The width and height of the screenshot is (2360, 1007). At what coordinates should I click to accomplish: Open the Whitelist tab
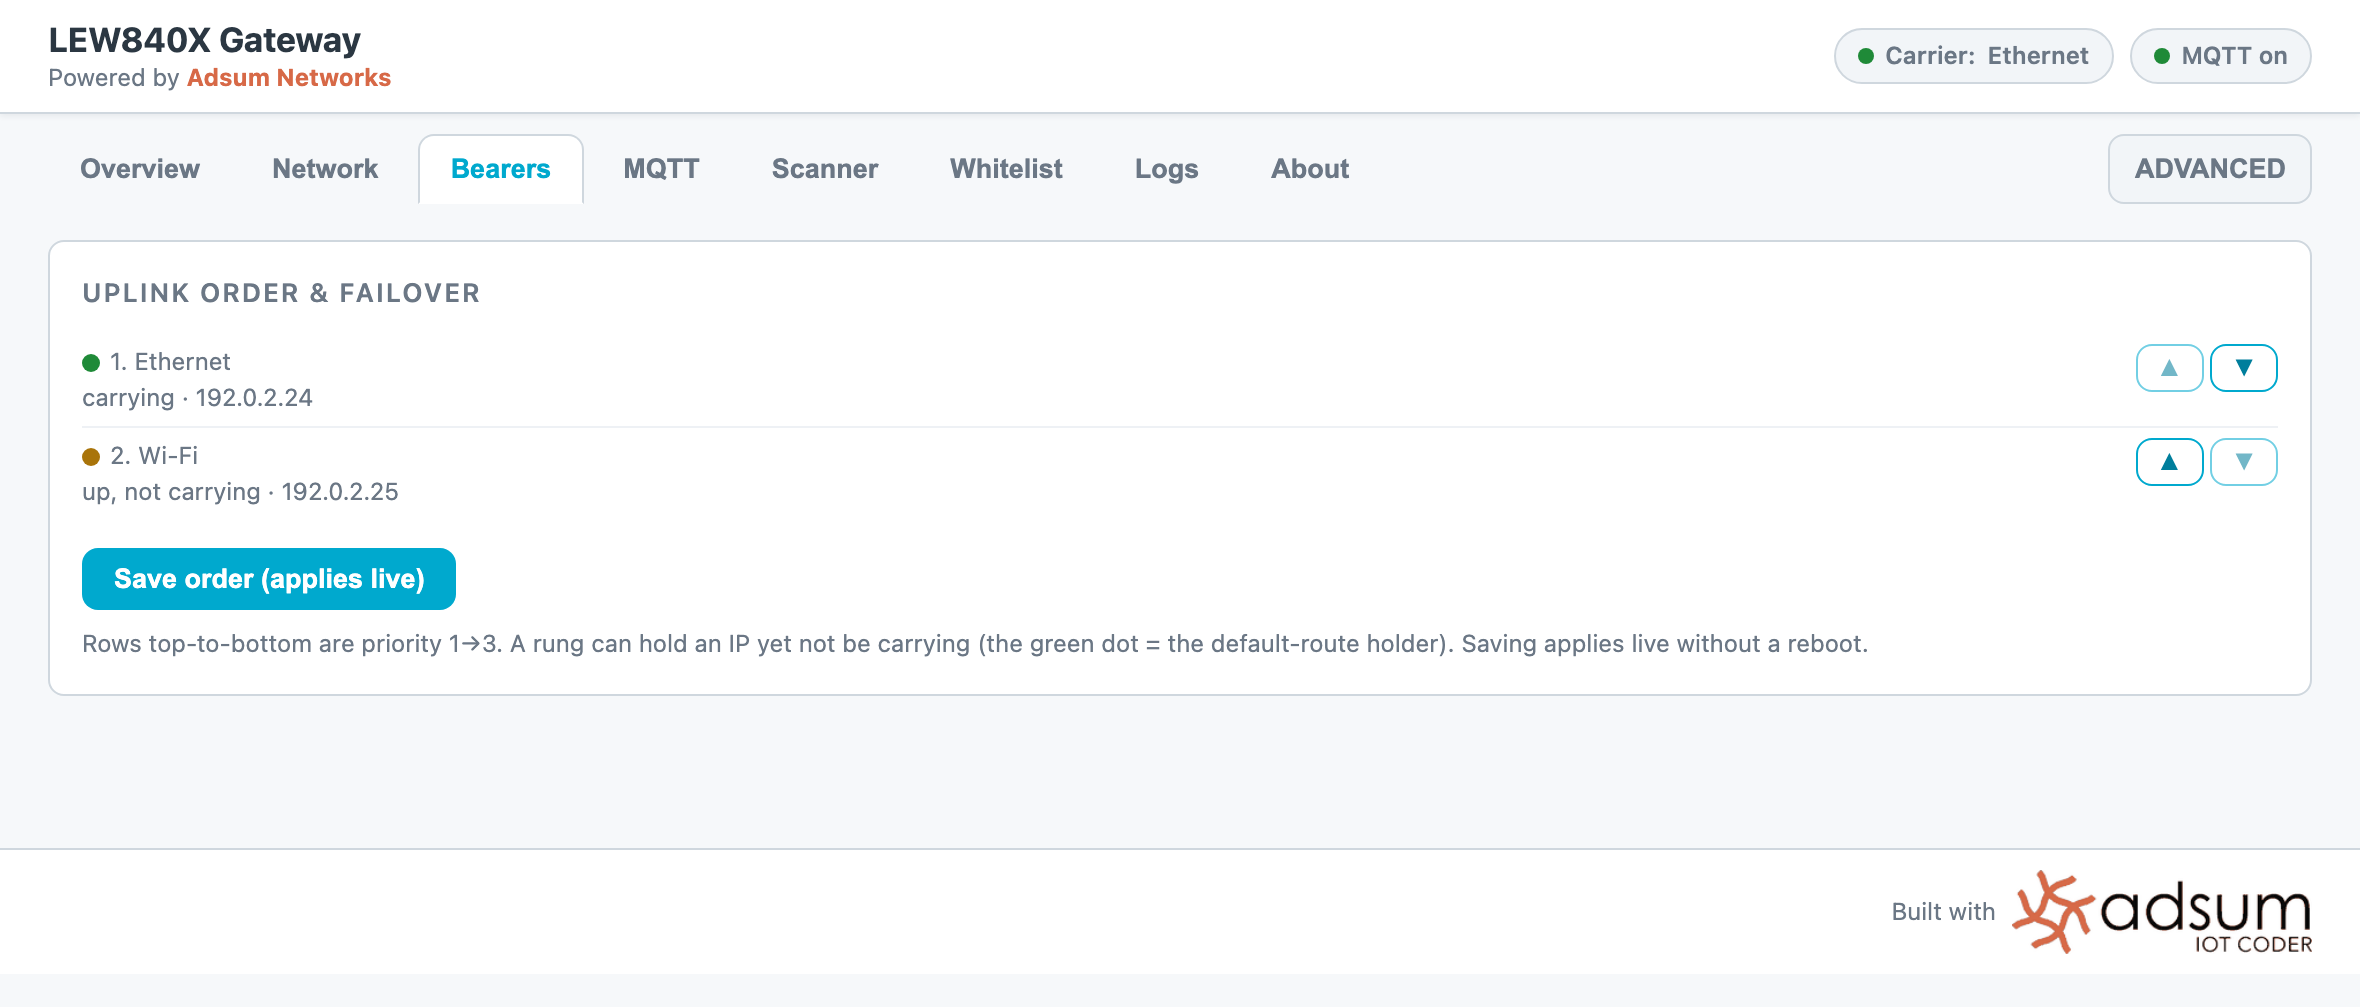pyautogui.click(x=1006, y=169)
